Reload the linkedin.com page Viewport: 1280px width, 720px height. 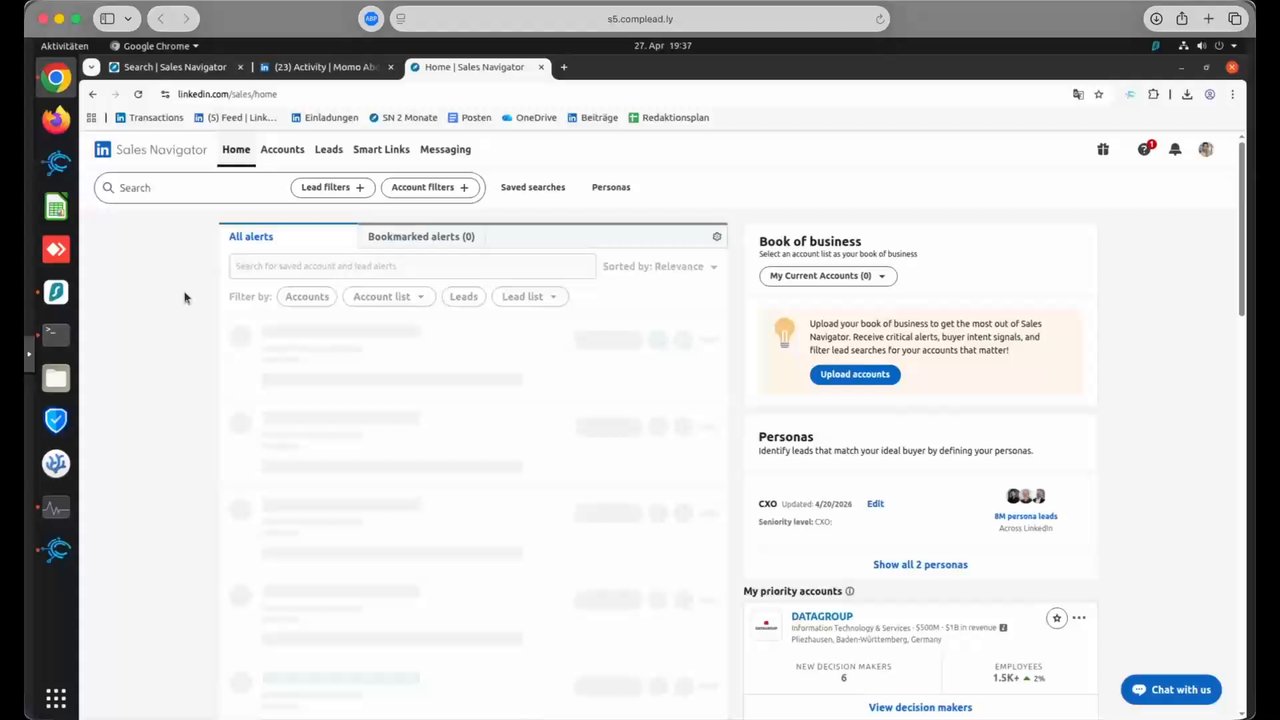138,94
